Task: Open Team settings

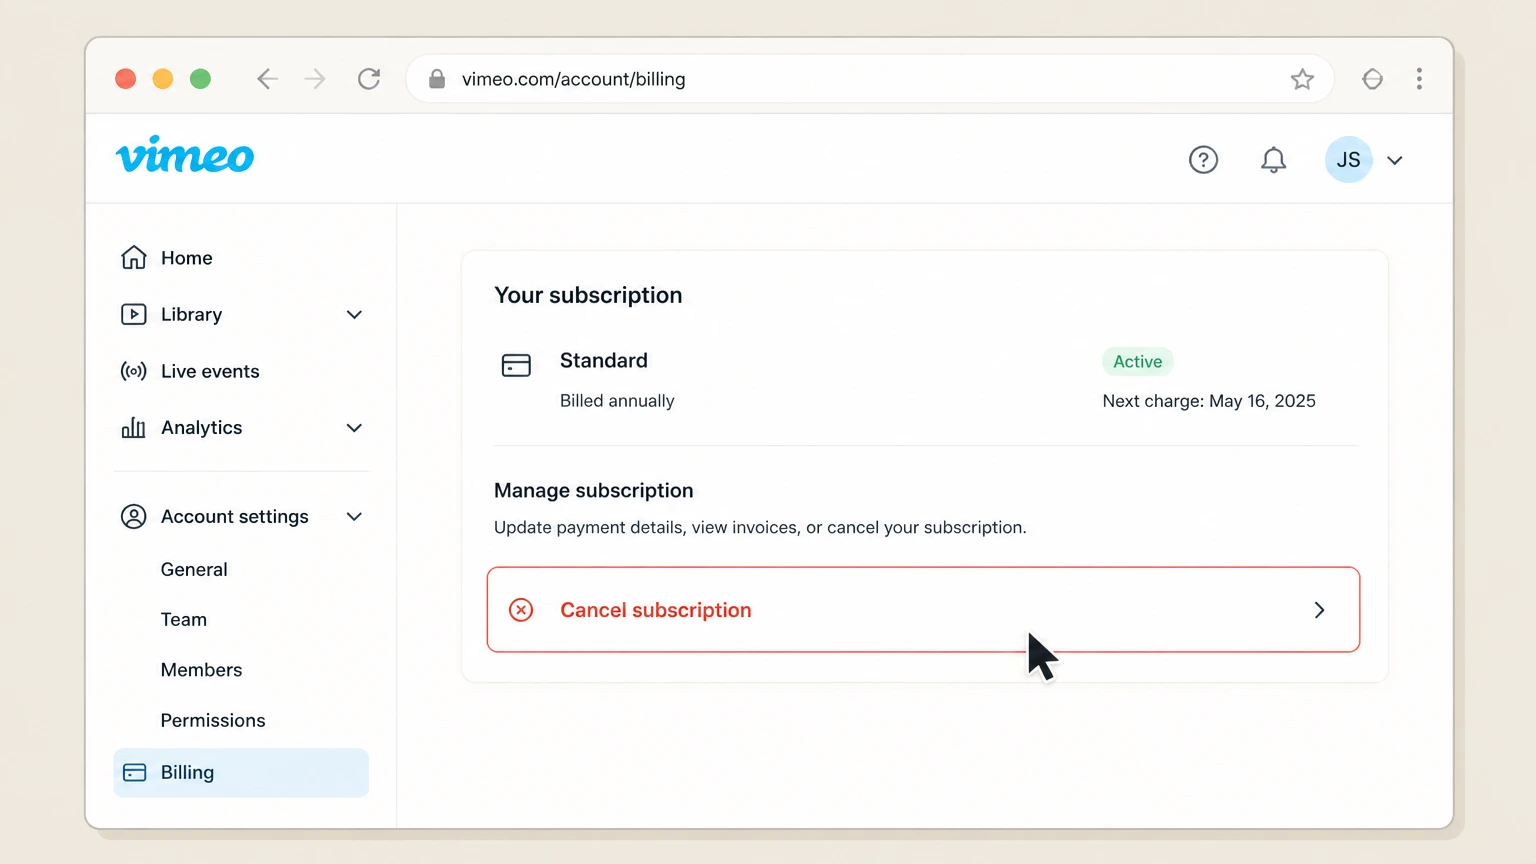Action: (x=184, y=619)
